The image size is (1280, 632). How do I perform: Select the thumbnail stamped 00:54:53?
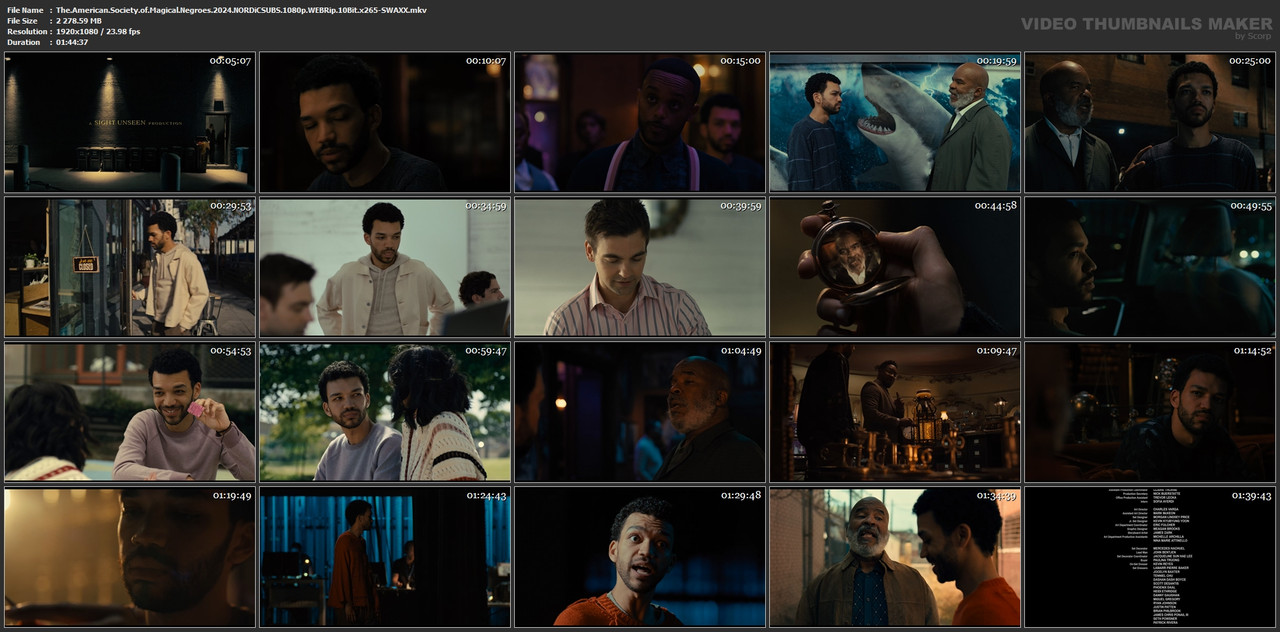click(x=130, y=412)
